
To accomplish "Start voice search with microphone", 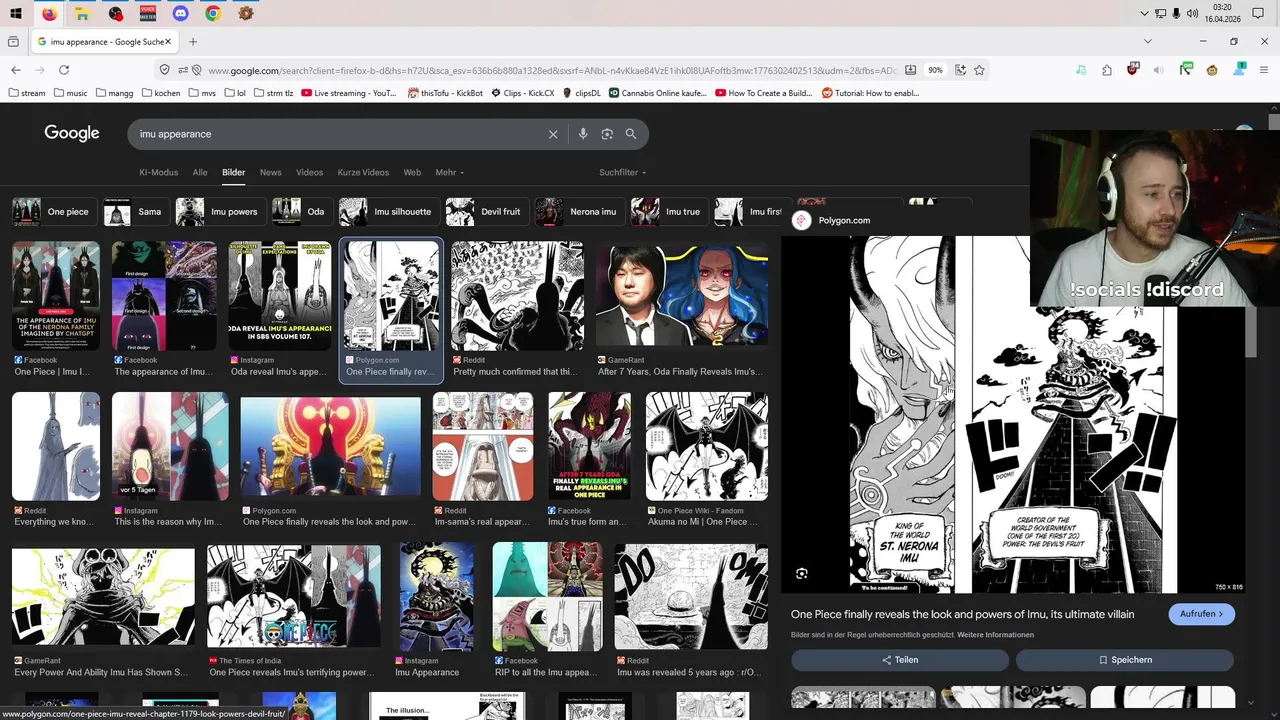I will point(583,134).
